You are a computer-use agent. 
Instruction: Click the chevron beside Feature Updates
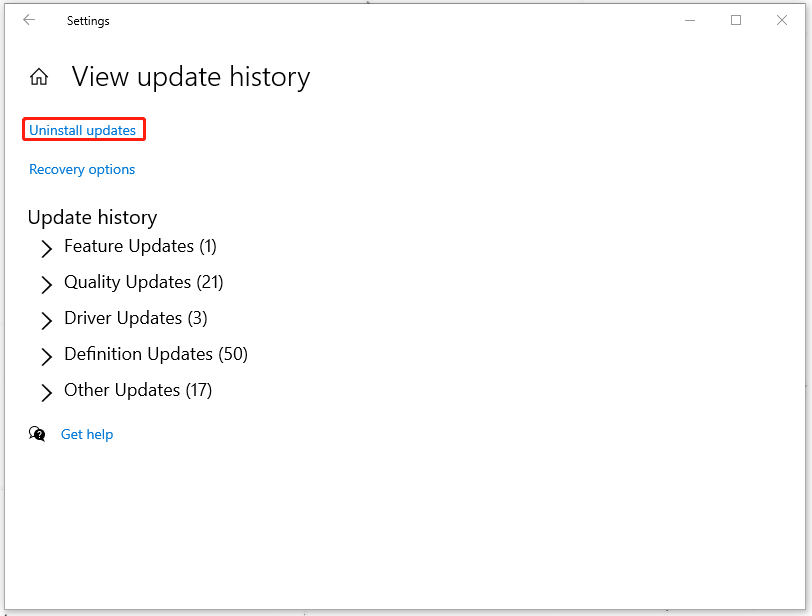[46, 248]
